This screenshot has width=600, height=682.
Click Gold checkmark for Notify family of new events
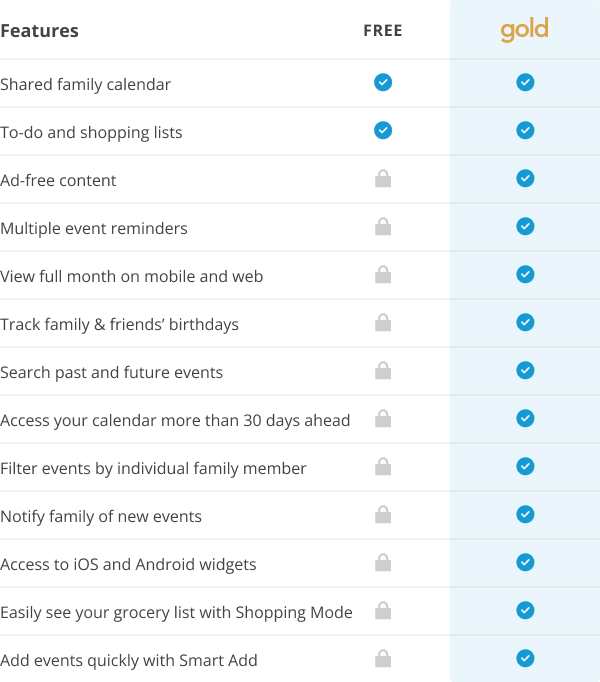[525, 514]
